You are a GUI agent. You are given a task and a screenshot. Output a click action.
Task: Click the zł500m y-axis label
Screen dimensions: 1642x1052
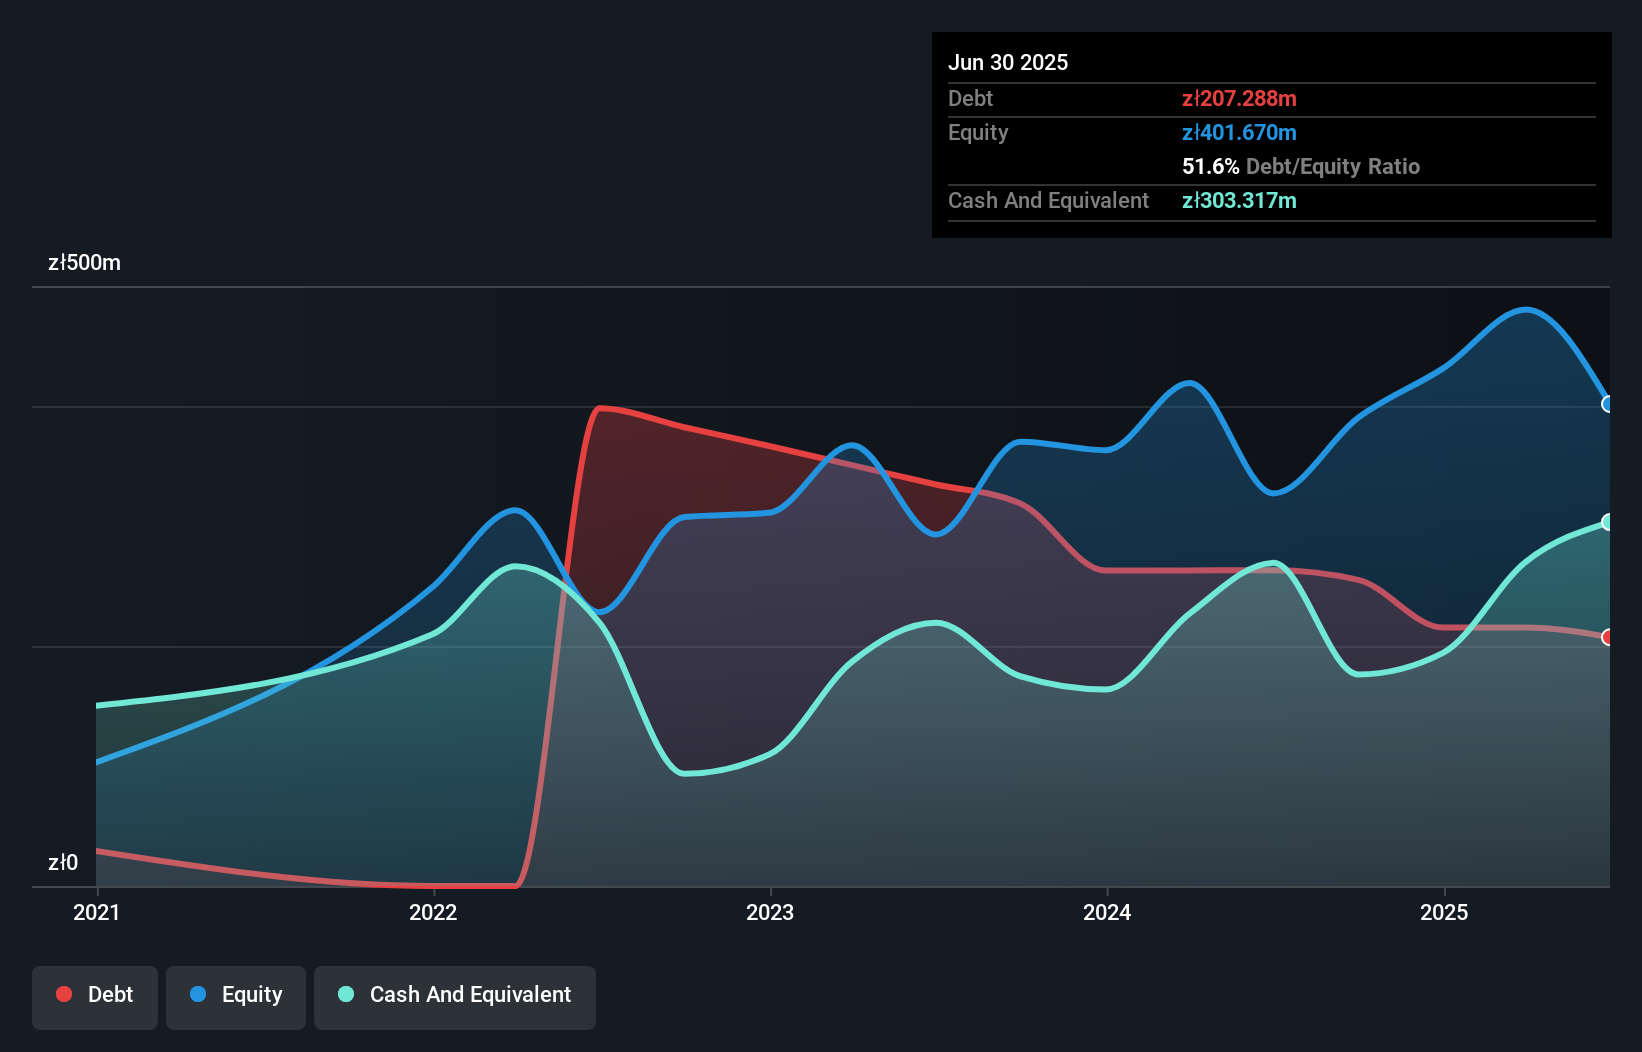click(x=85, y=263)
